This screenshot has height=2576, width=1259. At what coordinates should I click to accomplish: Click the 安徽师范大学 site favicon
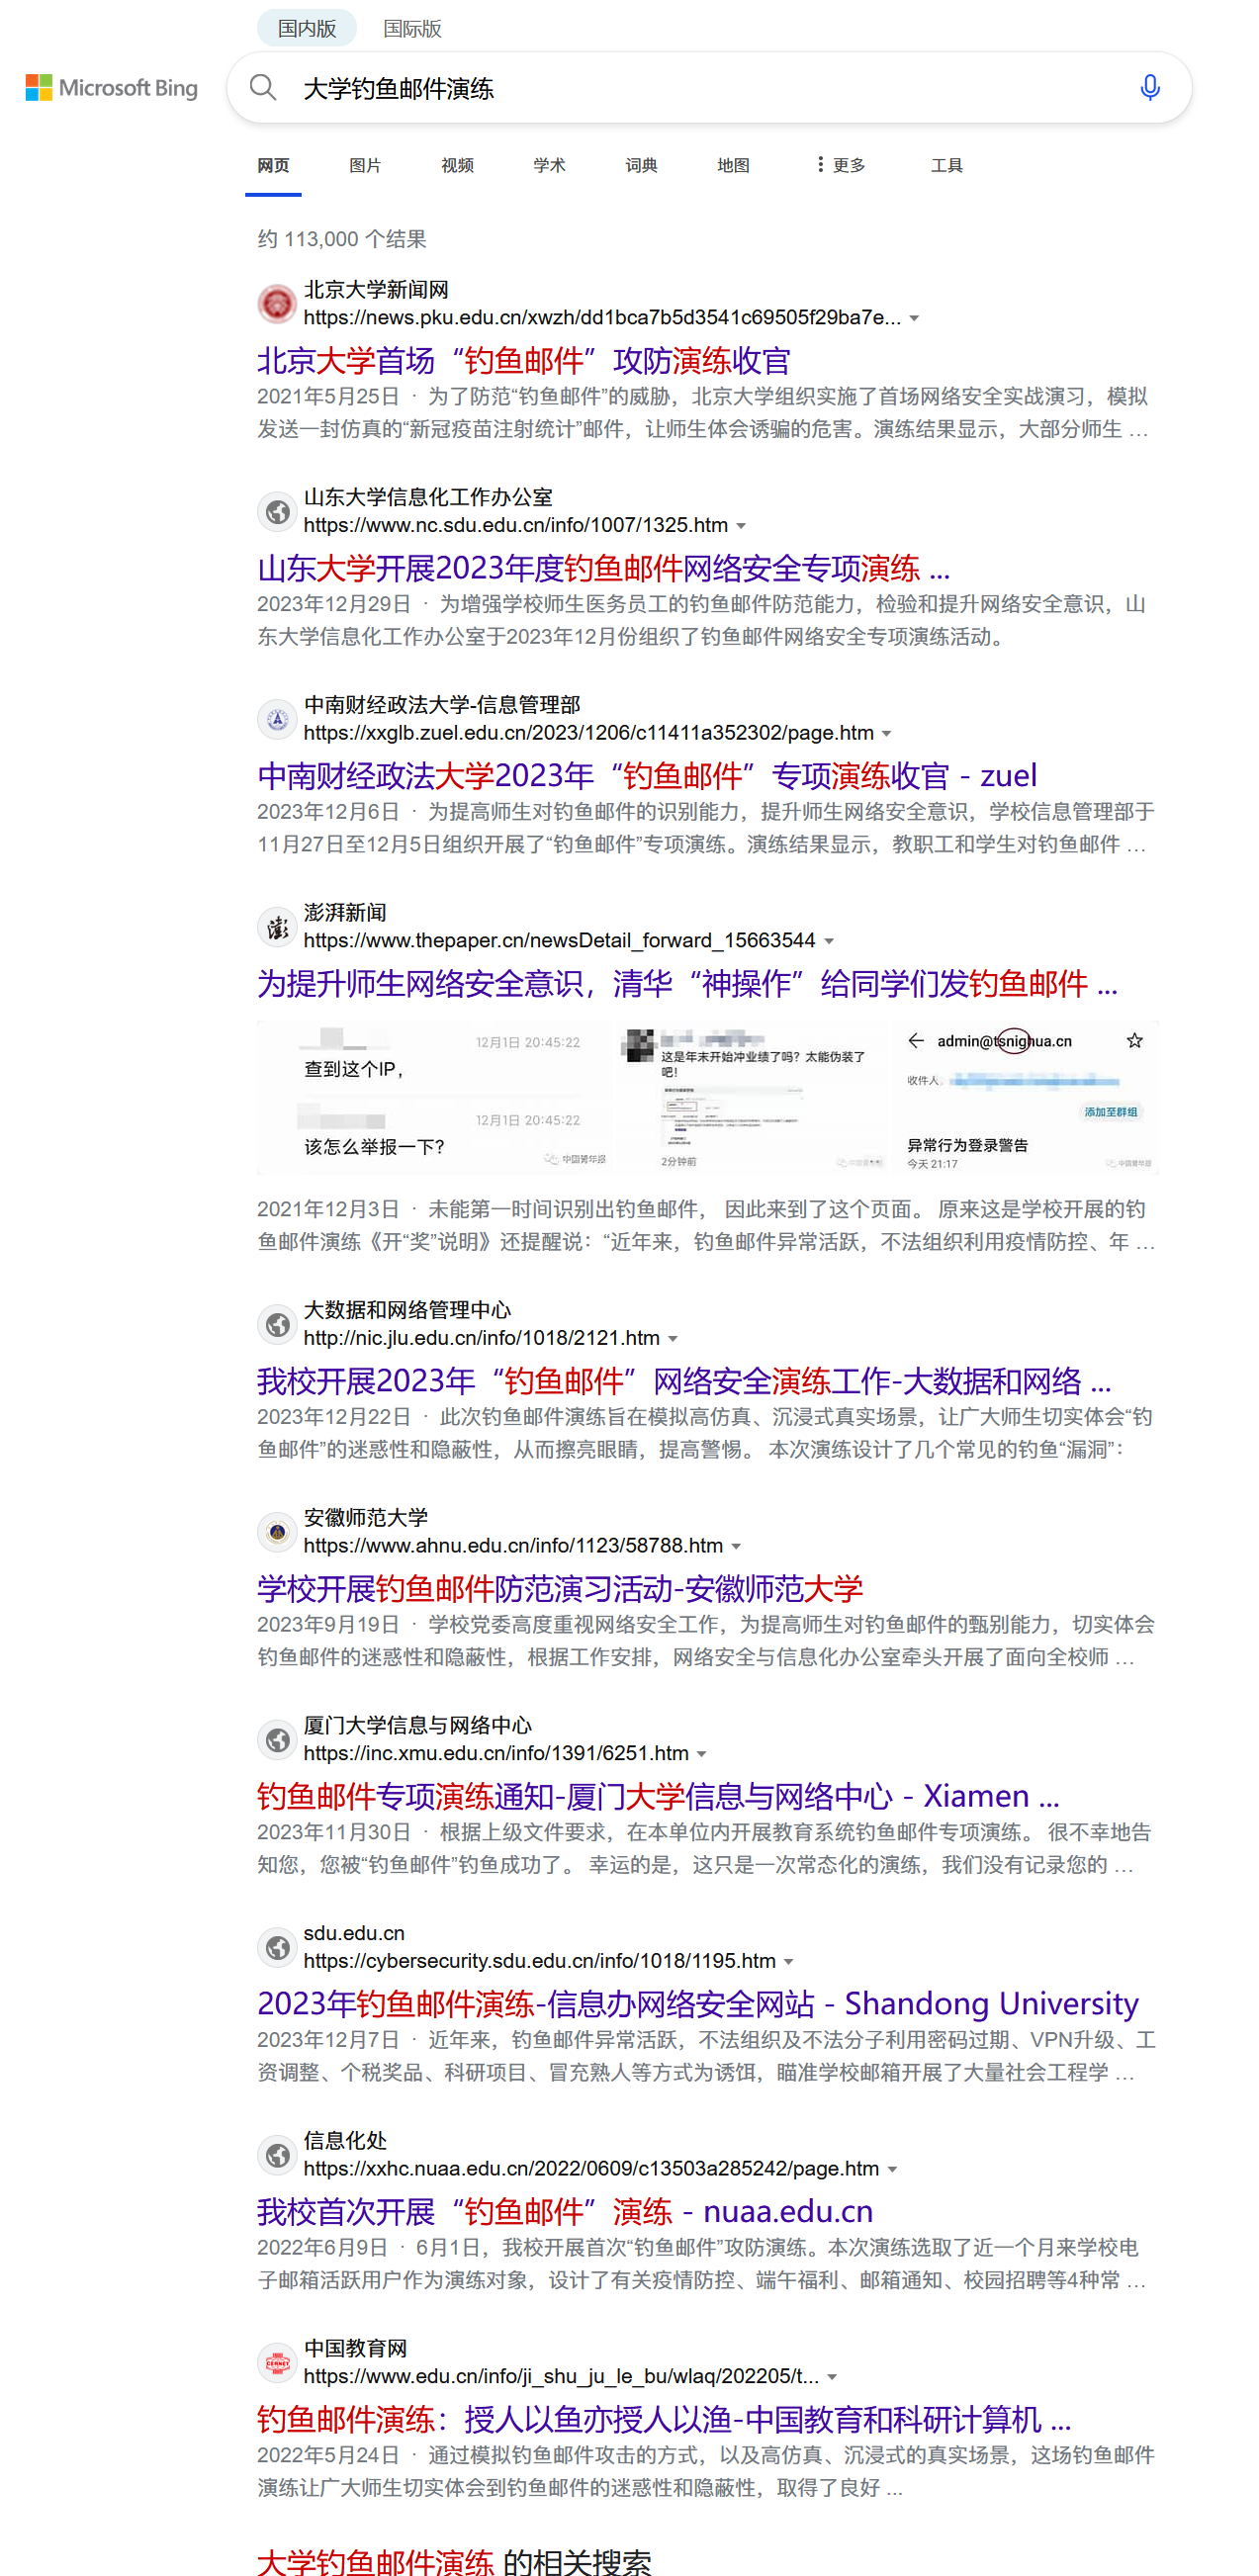(277, 1532)
